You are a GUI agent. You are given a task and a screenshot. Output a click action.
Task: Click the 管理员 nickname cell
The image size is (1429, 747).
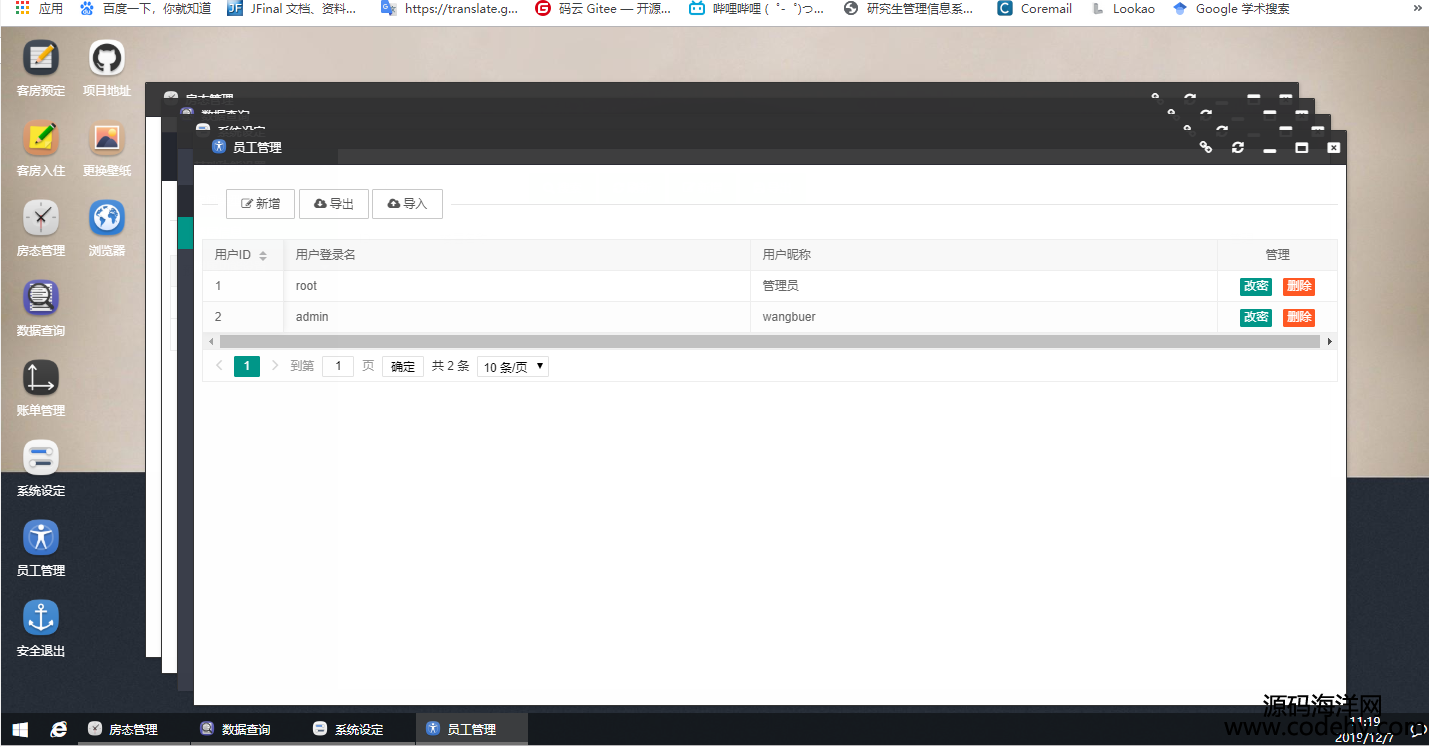coord(984,286)
